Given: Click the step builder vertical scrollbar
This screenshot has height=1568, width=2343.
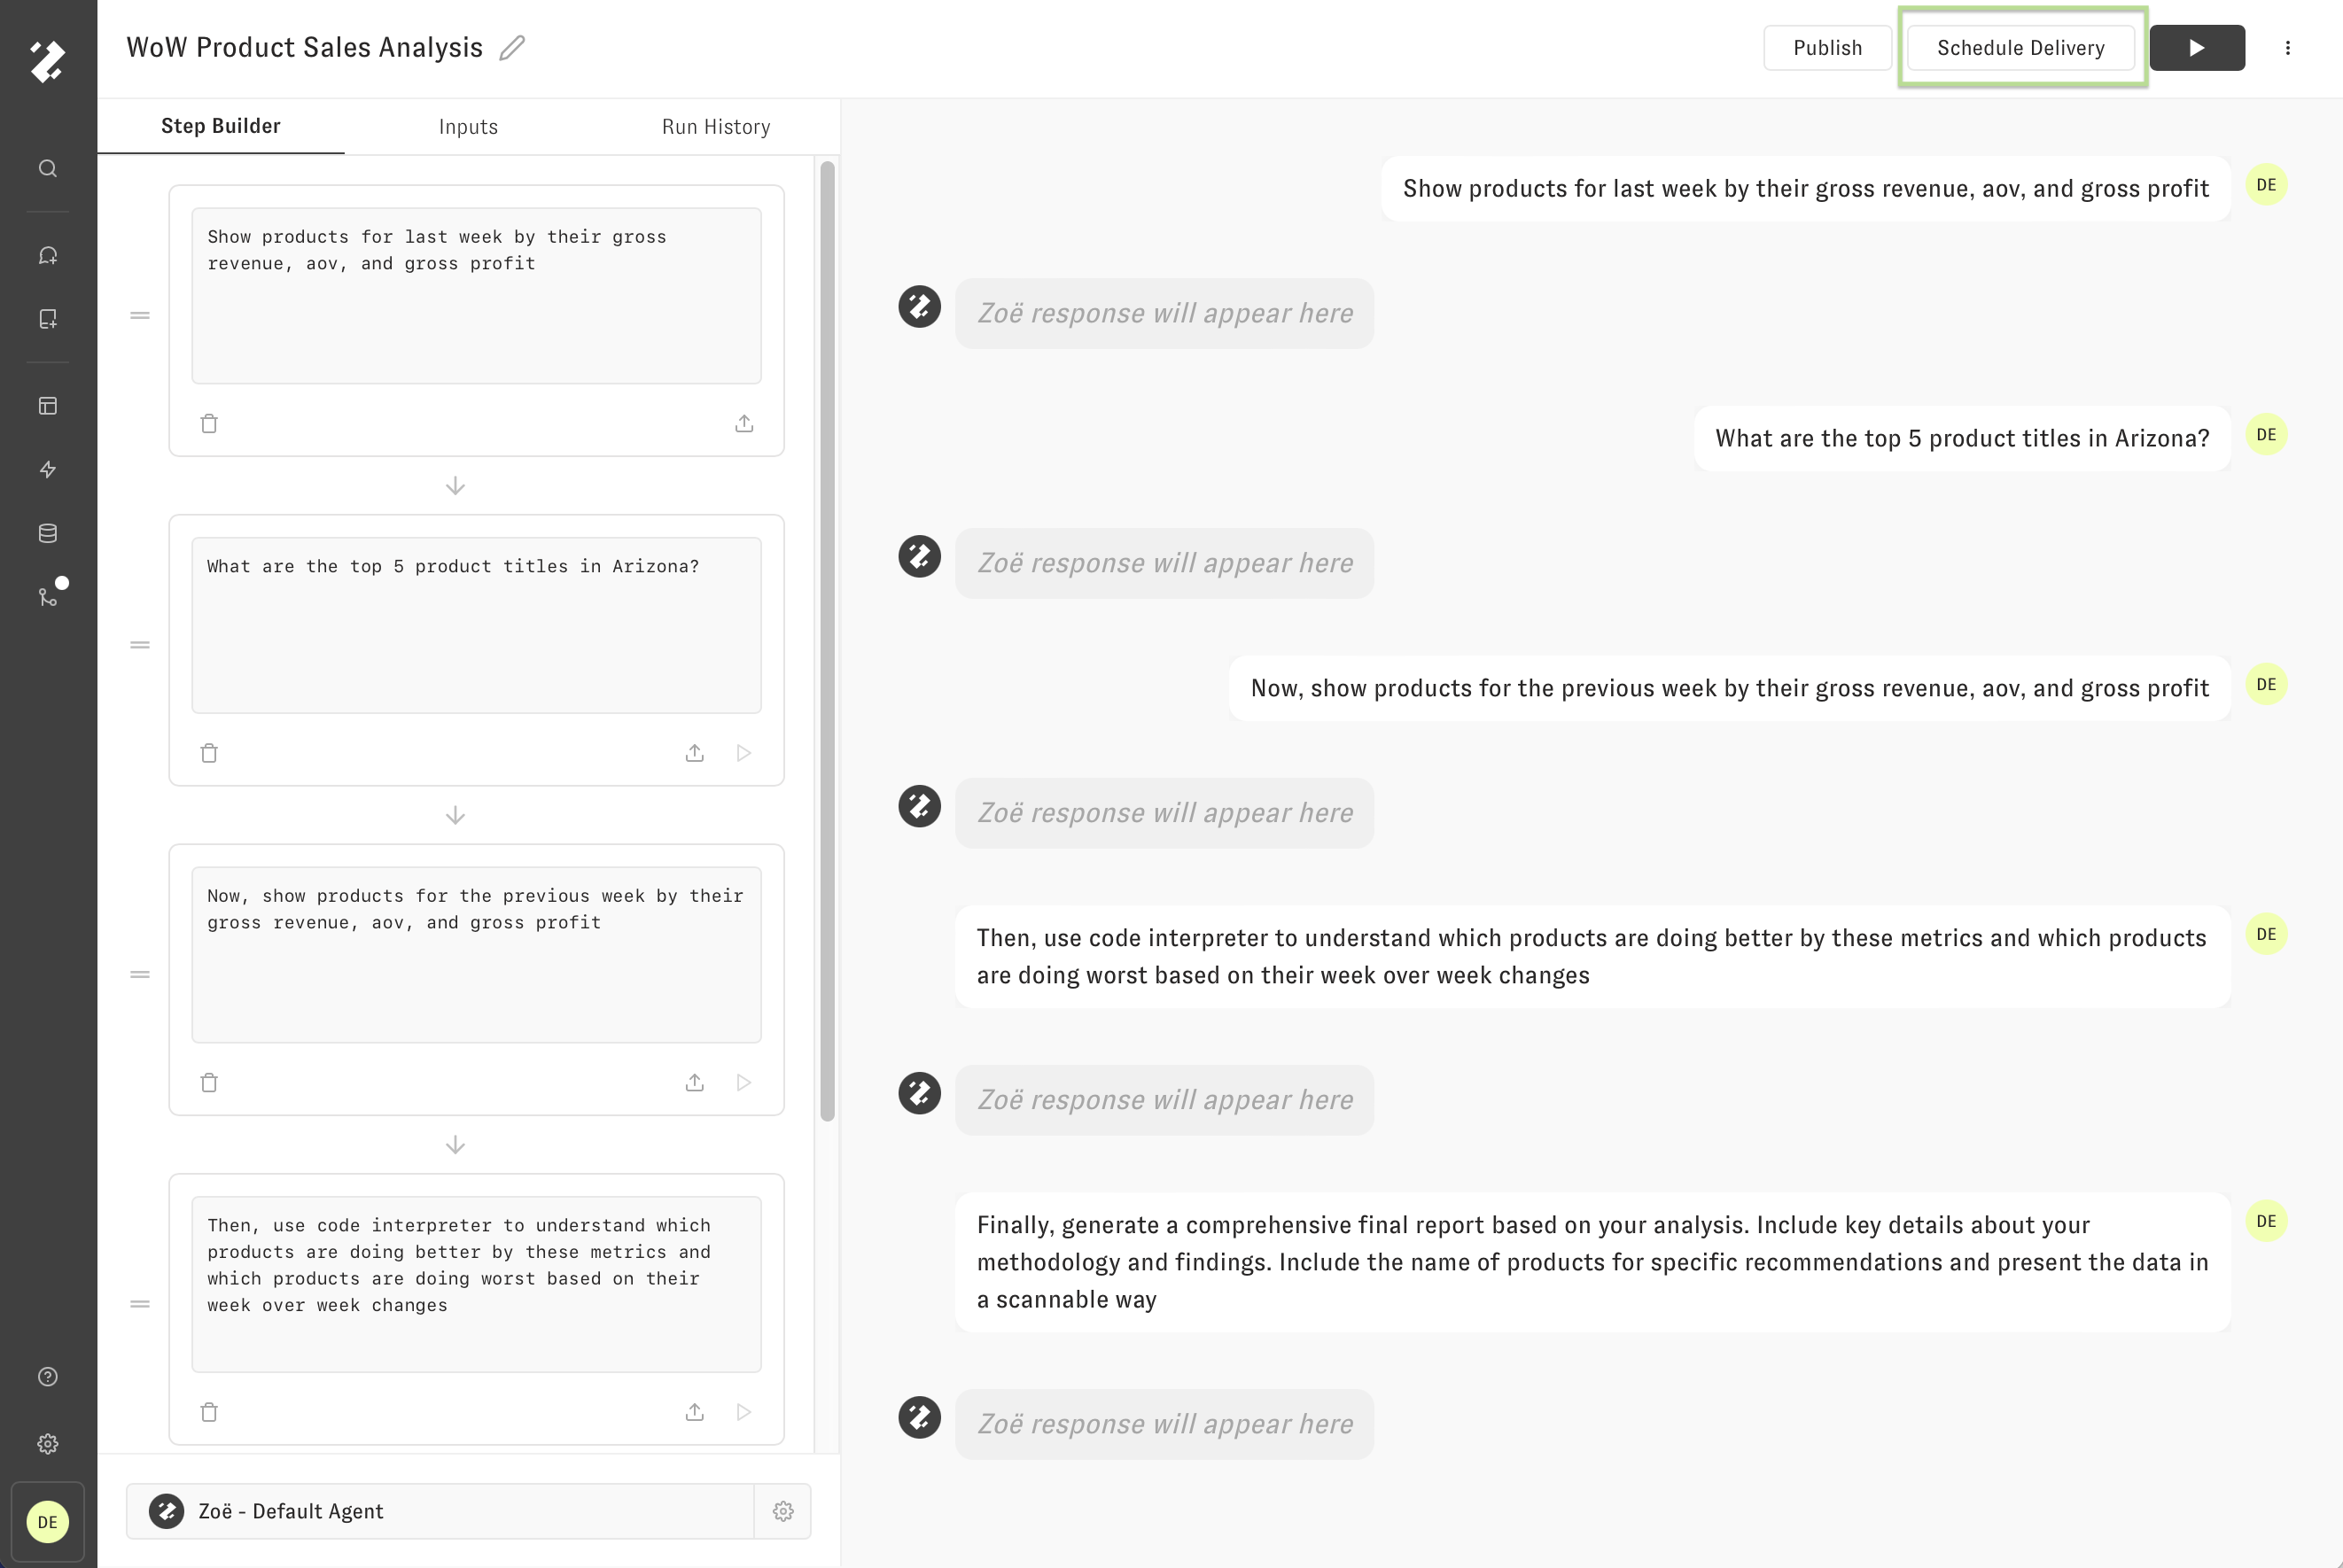Looking at the screenshot, I should tap(827, 640).
